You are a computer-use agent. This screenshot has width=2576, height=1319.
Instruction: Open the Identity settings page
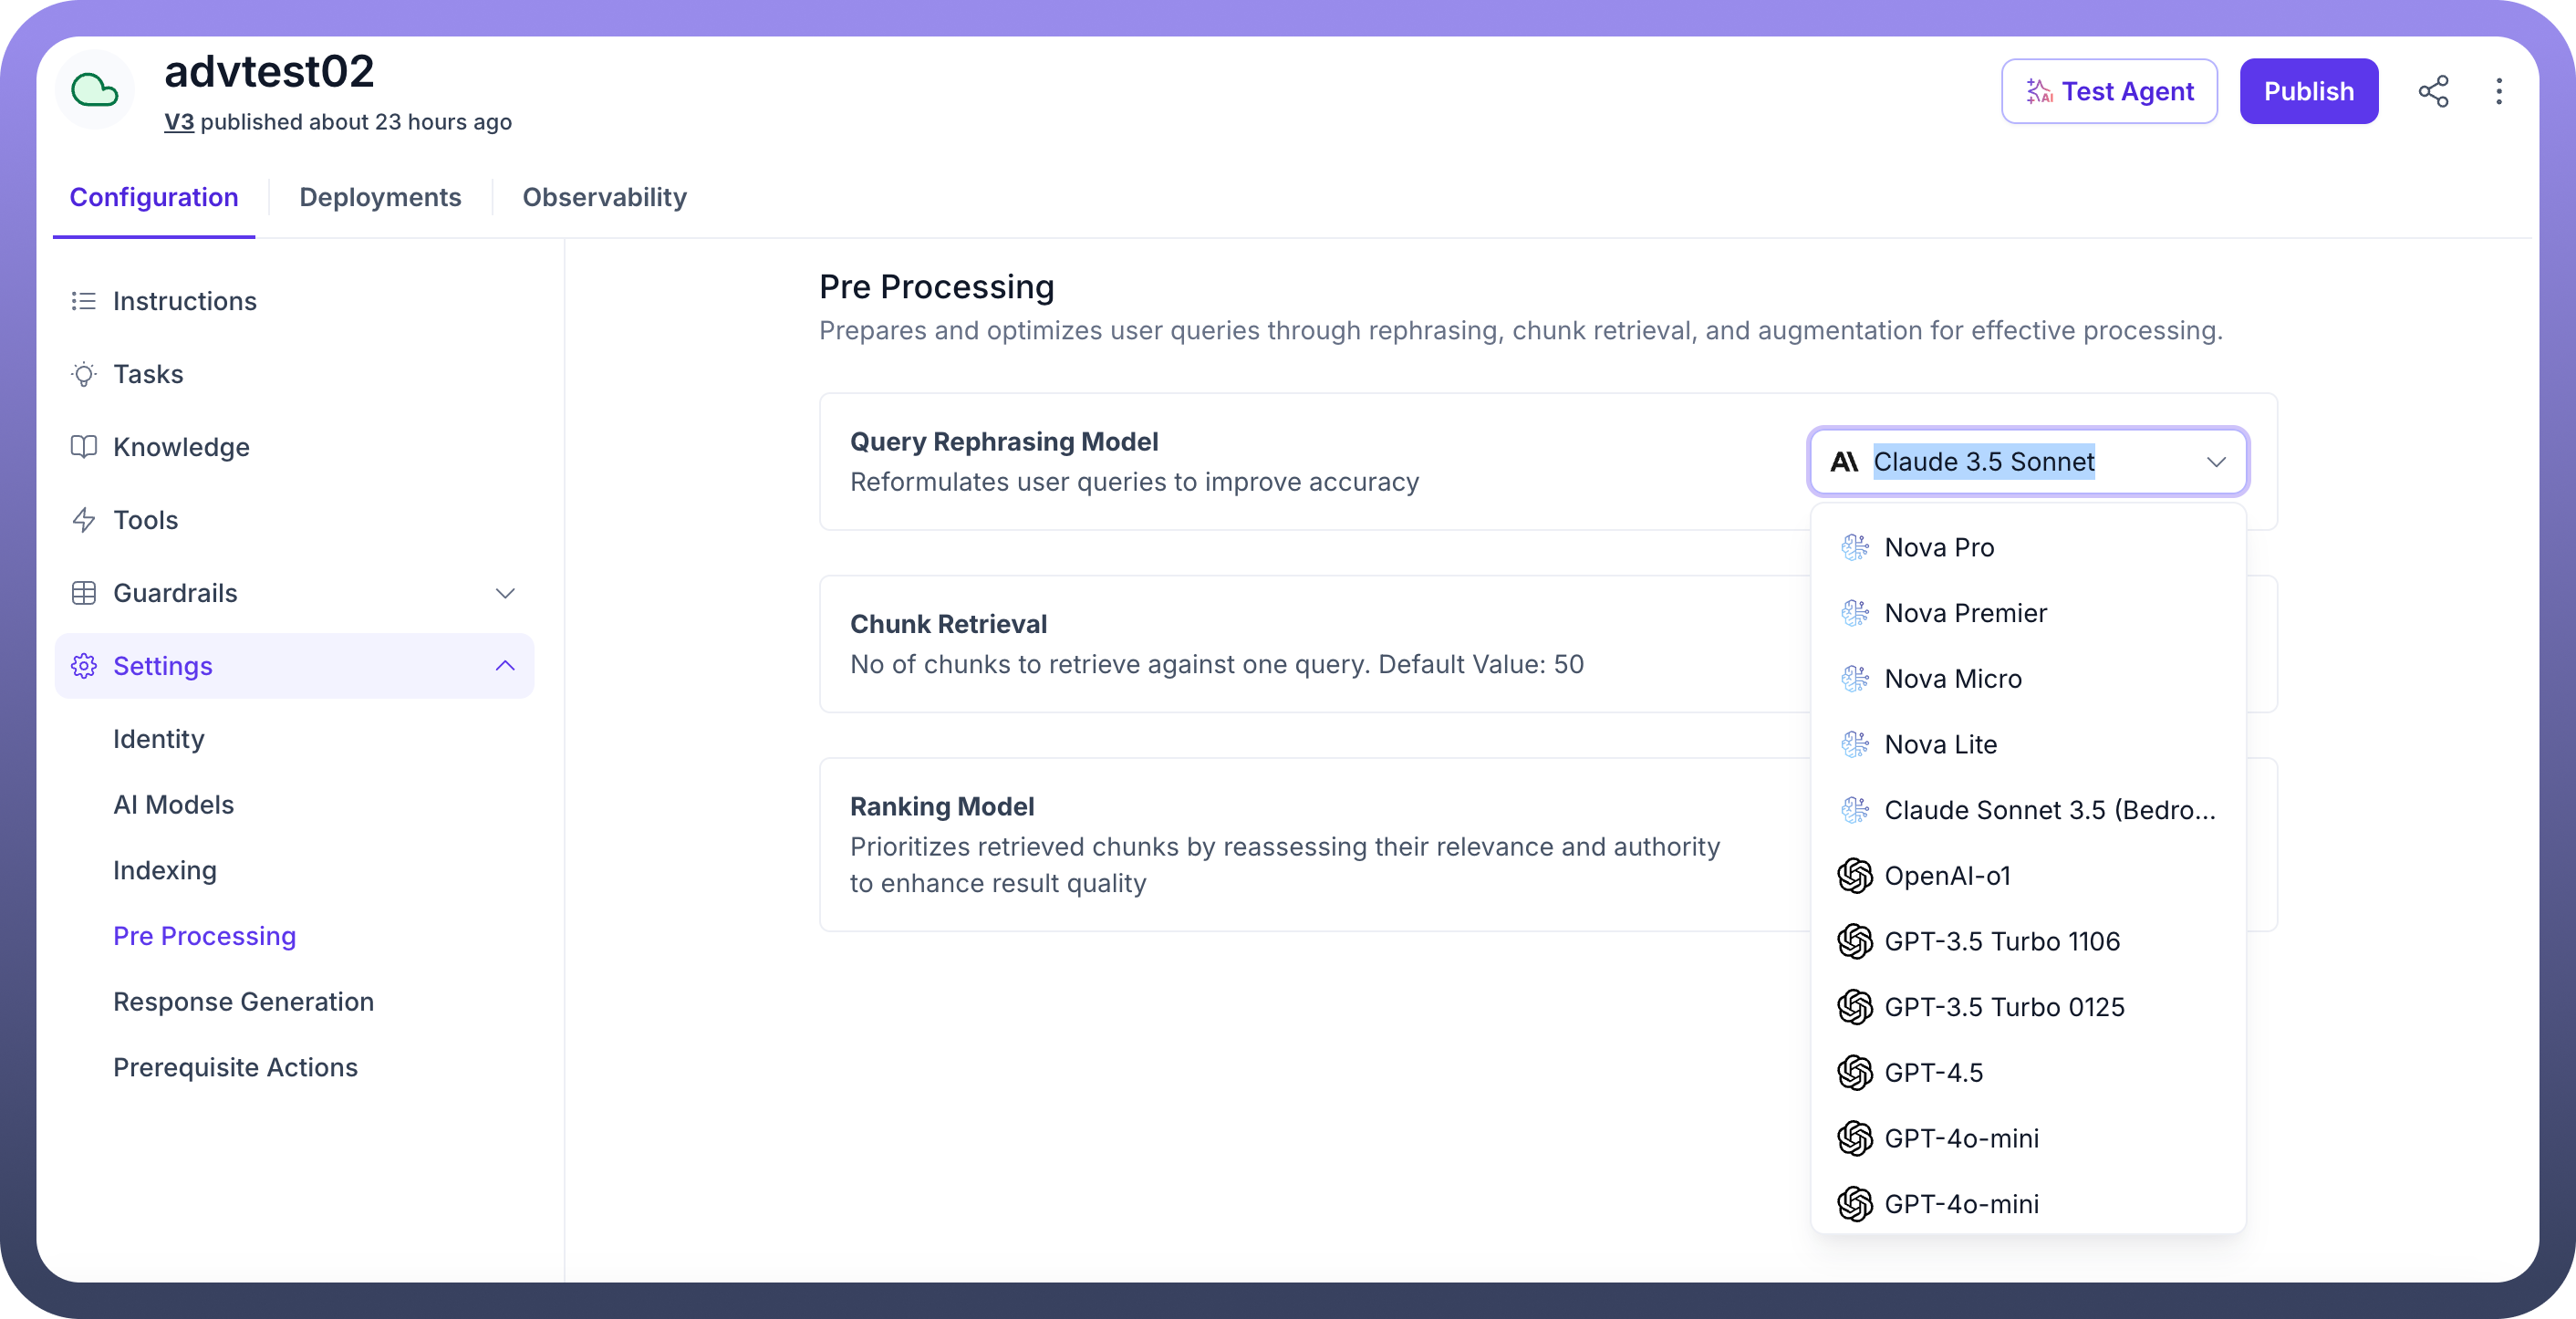coord(159,739)
